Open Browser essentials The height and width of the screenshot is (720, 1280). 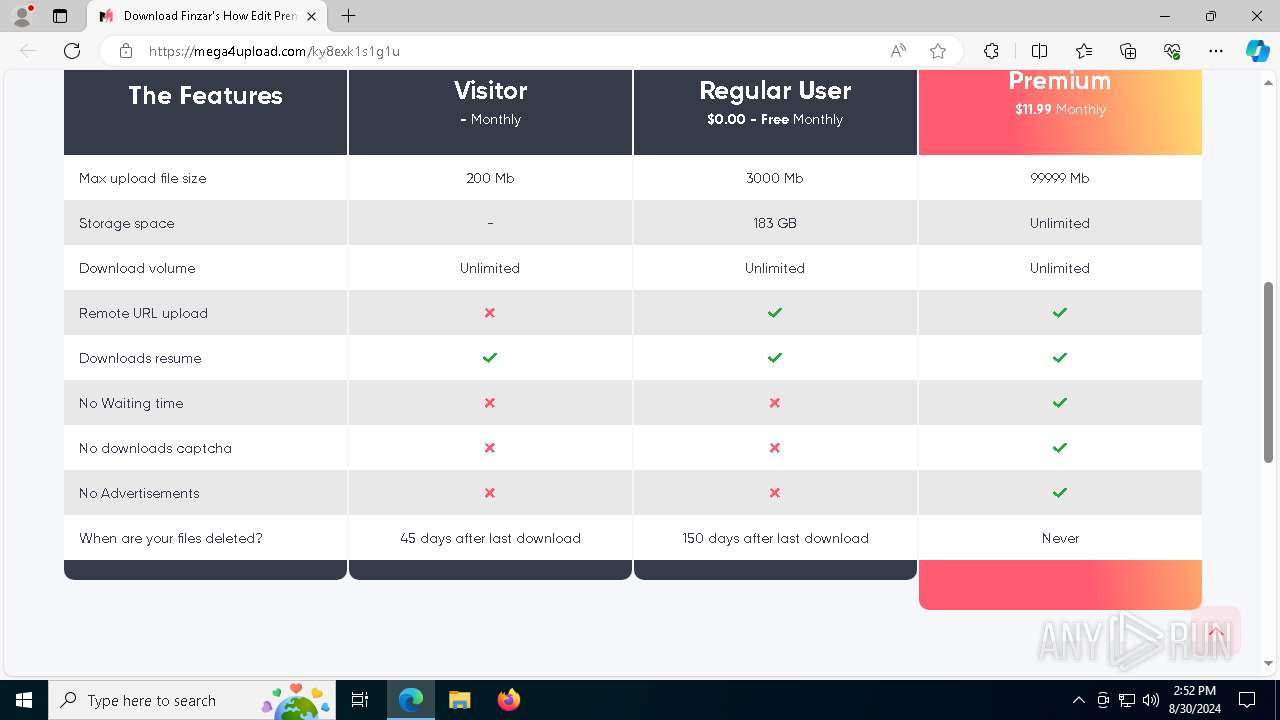pos(1172,51)
